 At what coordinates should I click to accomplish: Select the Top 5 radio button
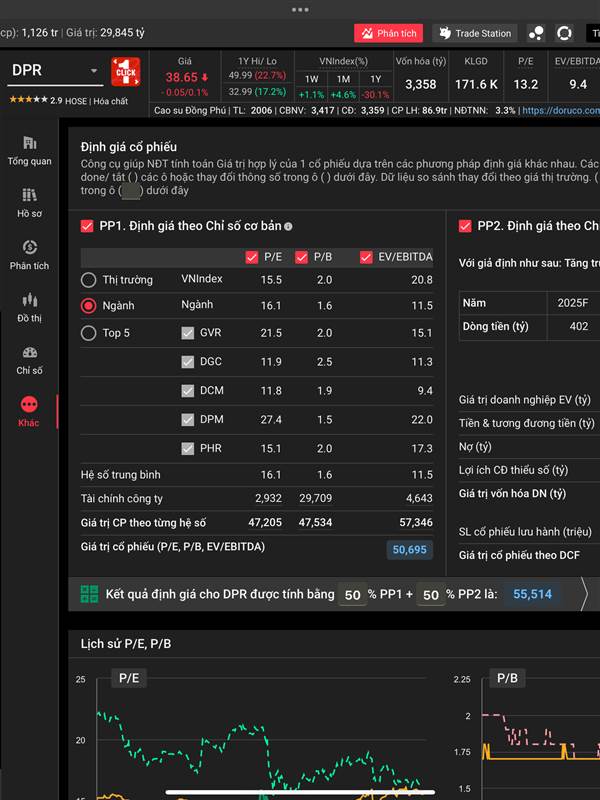coord(89,333)
